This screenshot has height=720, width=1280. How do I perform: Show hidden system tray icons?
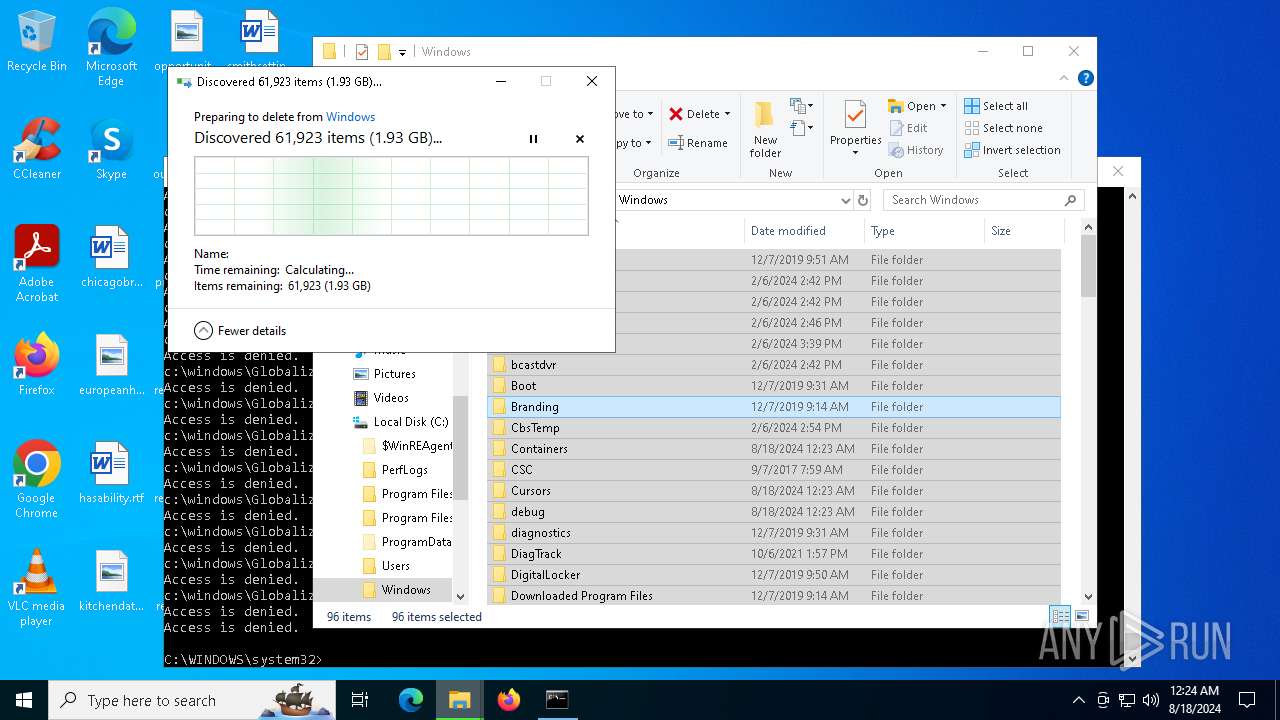click(x=1078, y=700)
